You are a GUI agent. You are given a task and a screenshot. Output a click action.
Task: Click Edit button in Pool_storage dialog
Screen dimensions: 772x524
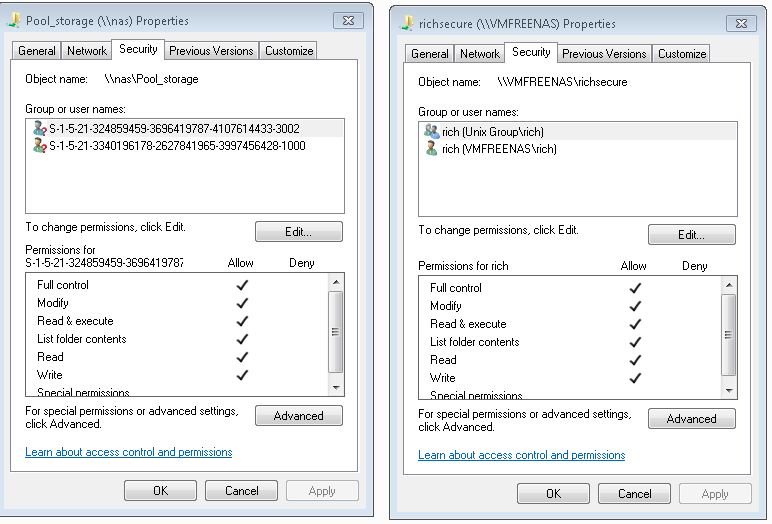[x=298, y=232]
